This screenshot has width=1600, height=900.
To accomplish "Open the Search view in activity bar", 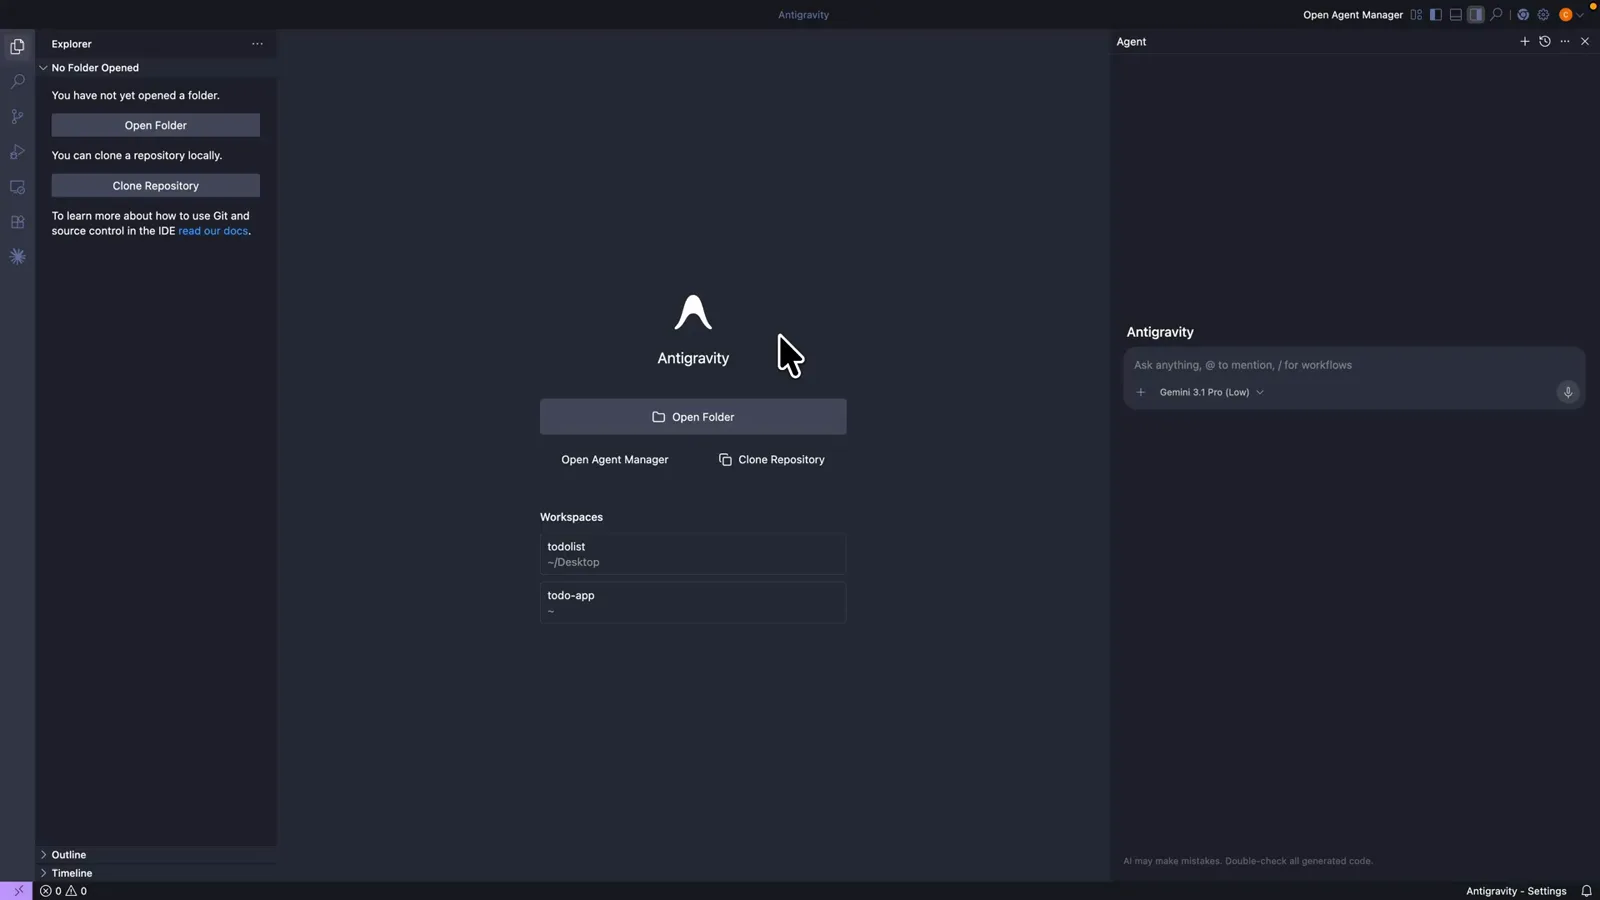I will point(17,81).
